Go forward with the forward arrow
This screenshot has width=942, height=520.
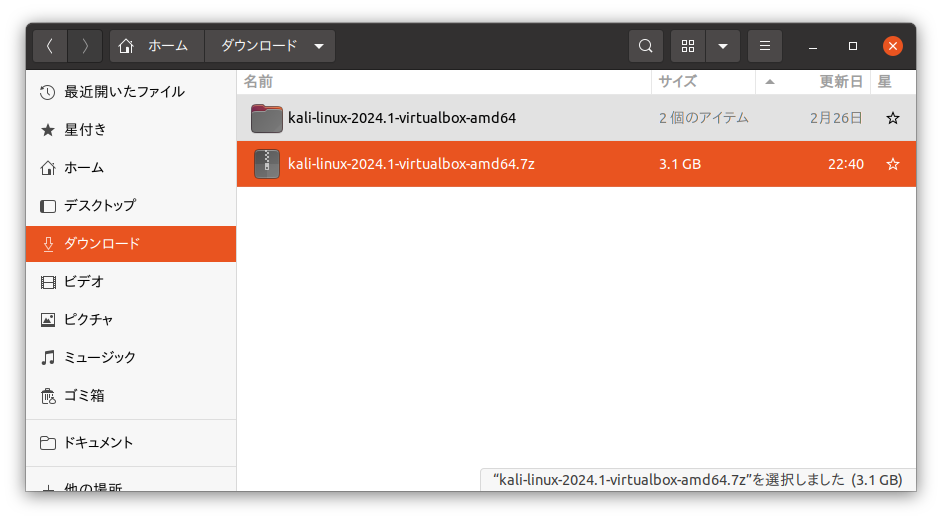click(85, 46)
